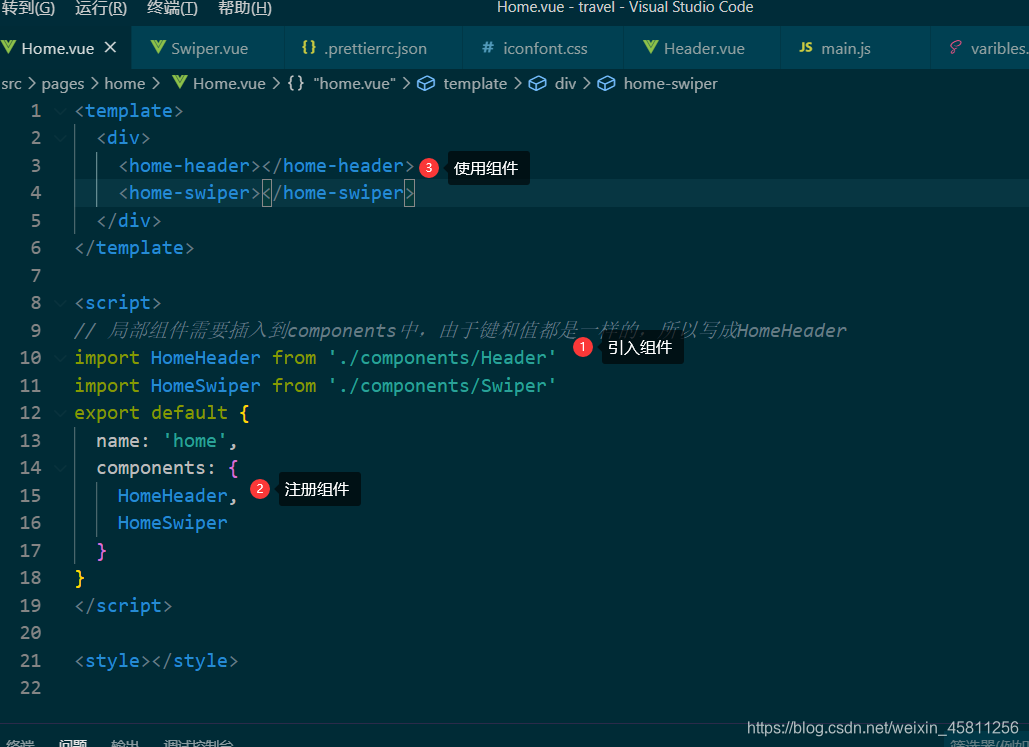The width and height of the screenshot is (1029, 747).
Task: Open the 帮助(H) menu
Action: pyautogui.click(x=244, y=8)
